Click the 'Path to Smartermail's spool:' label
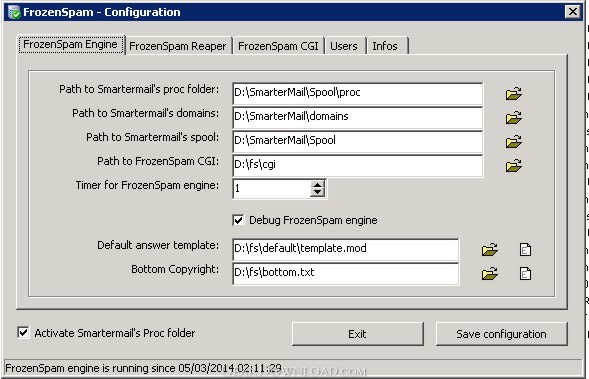The image size is (589, 379). pyautogui.click(x=153, y=137)
